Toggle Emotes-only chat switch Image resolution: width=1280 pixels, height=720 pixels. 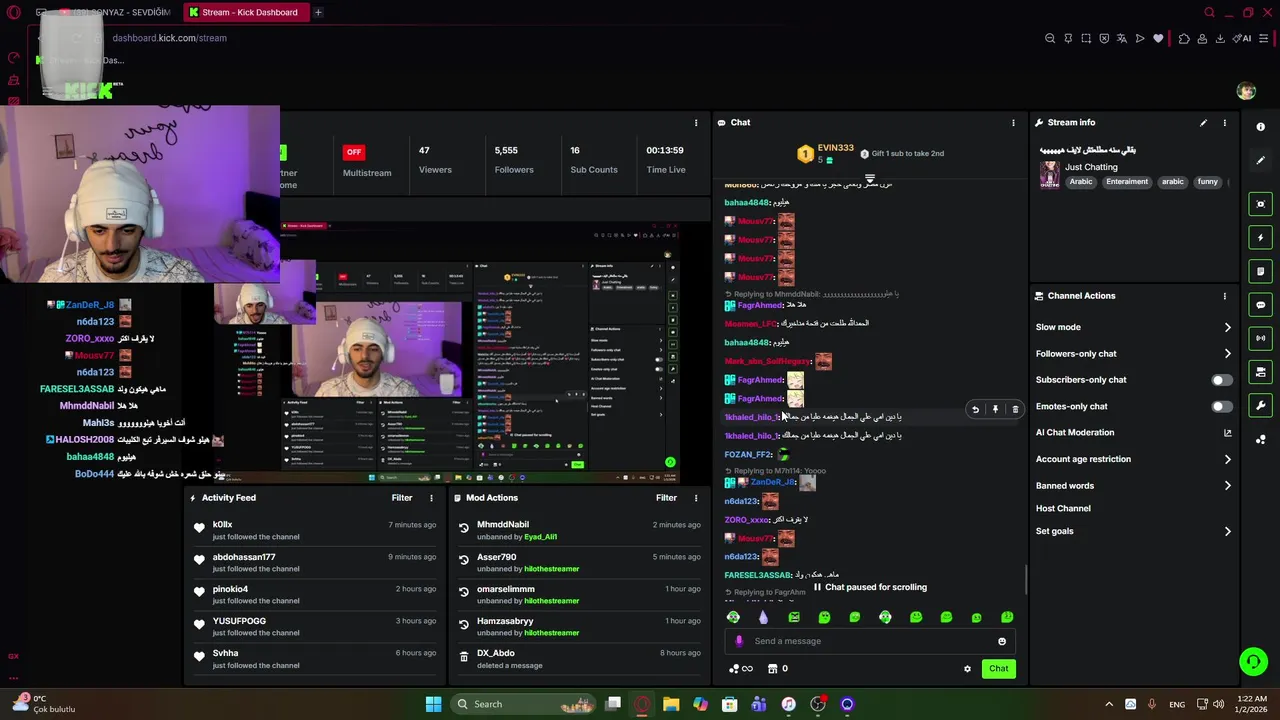[x=1221, y=407]
